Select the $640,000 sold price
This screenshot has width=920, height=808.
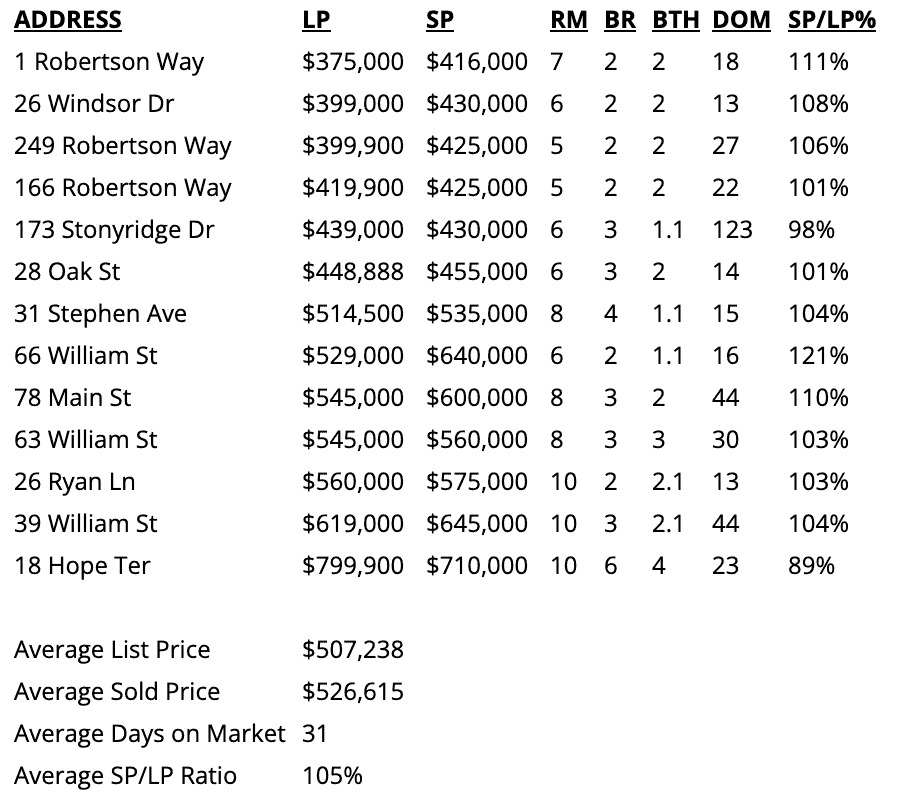477,356
